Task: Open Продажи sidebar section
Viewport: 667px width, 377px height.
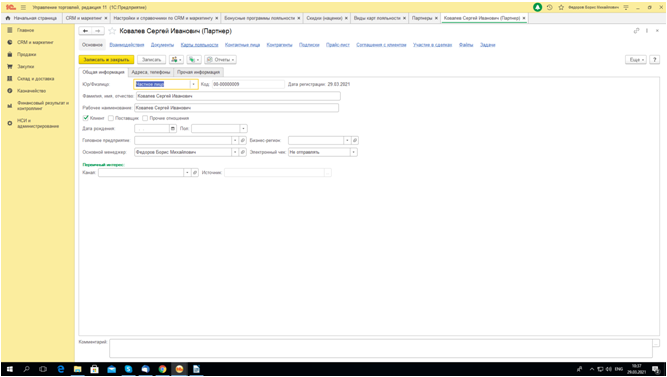Action: point(26,54)
